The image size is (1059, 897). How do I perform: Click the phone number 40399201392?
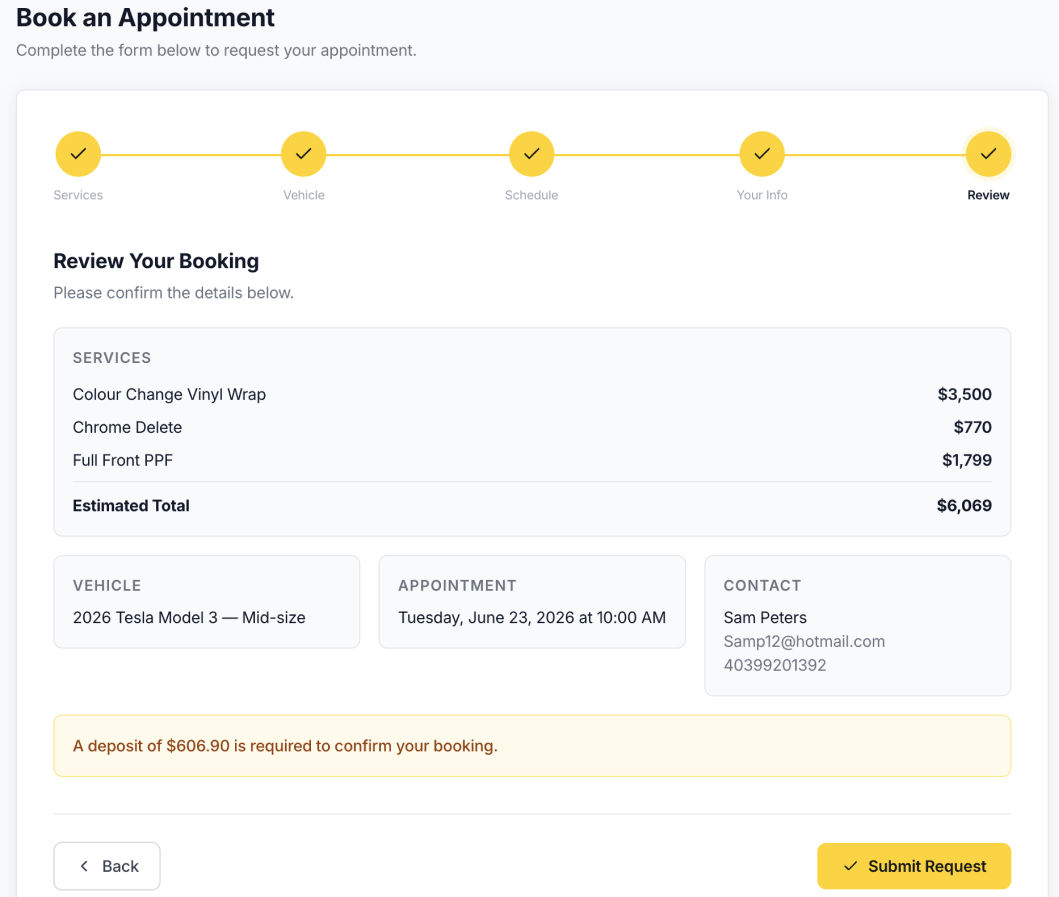(x=775, y=665)
